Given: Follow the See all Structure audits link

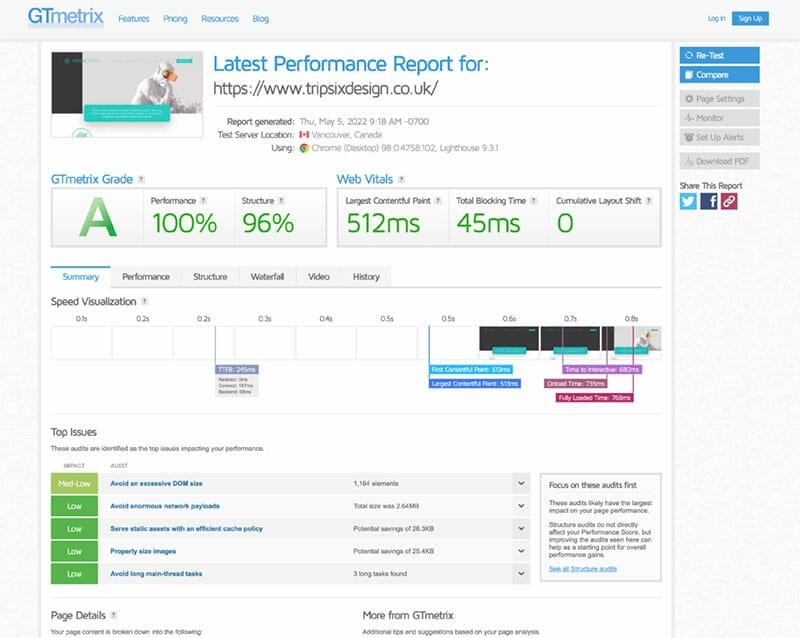Looking at the screenshot, I should [582, 569].
